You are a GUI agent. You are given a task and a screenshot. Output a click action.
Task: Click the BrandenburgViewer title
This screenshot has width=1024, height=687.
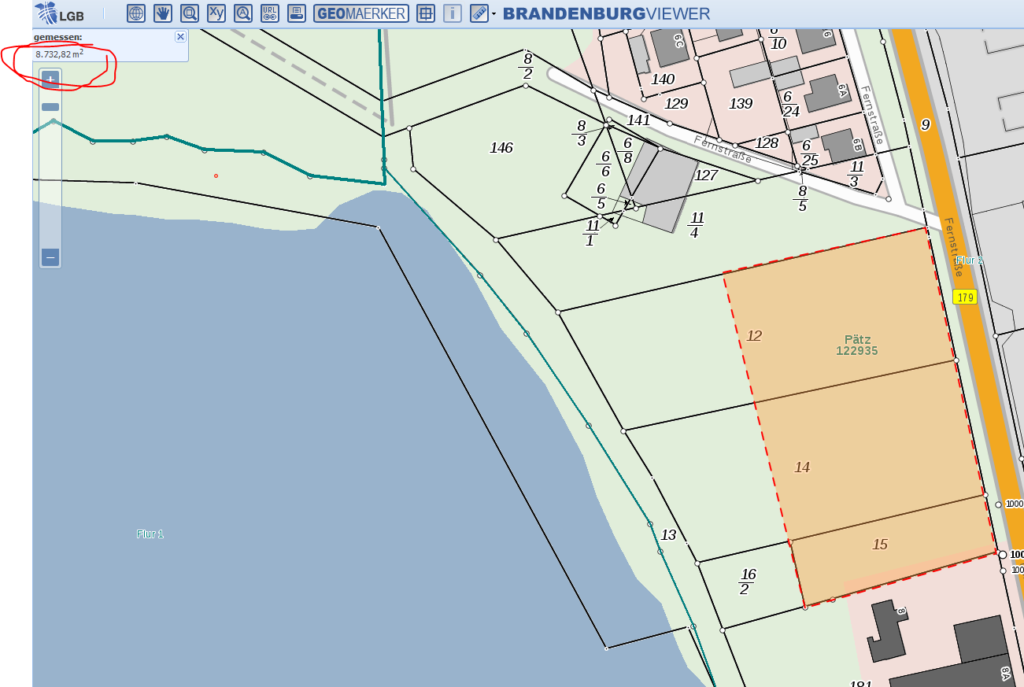(606, 13)
